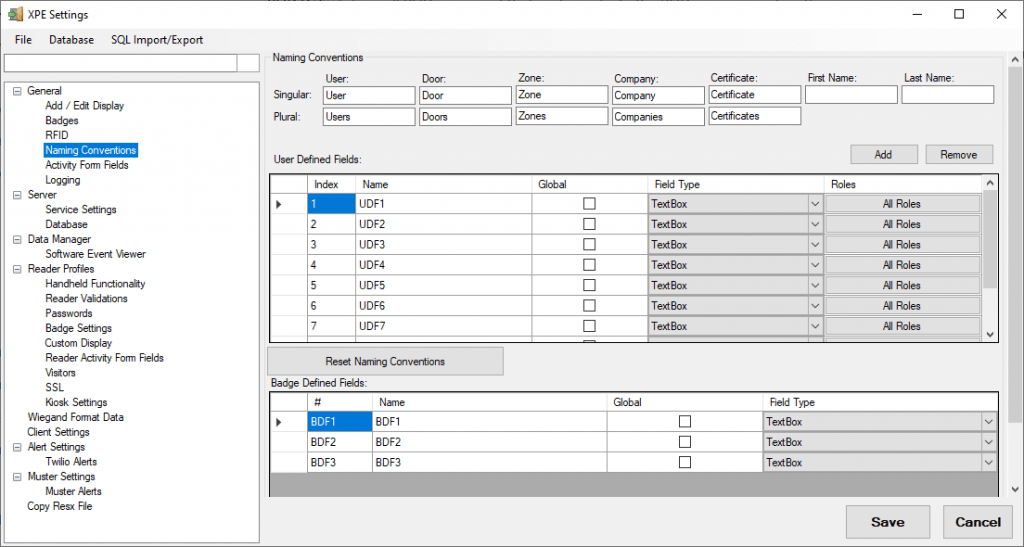
Task: Open Field Type dropdown for UDF1
Action: 814,204
